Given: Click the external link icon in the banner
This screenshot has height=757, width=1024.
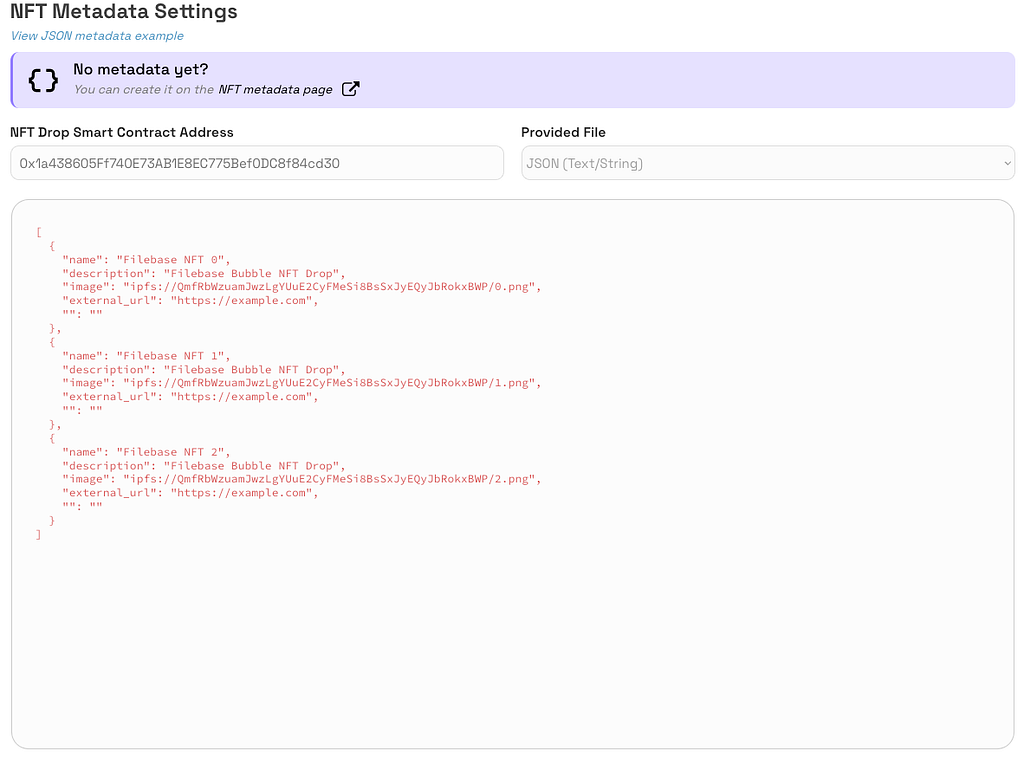Looking at the screenshot, I should [x=351, y=89].
